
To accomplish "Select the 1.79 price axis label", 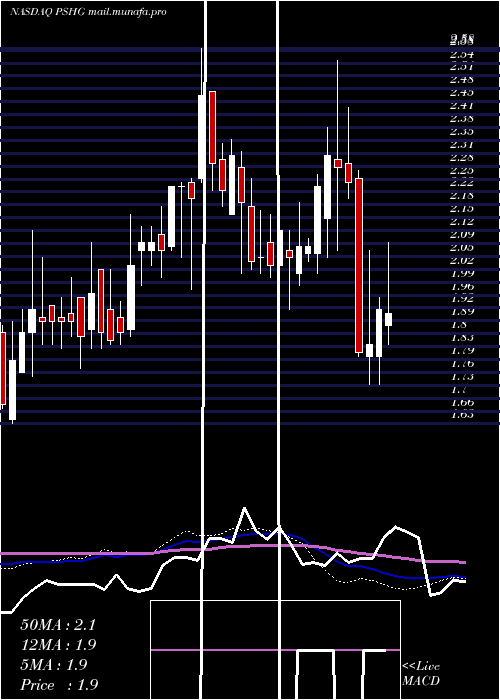I will click(x=462, y=350).
